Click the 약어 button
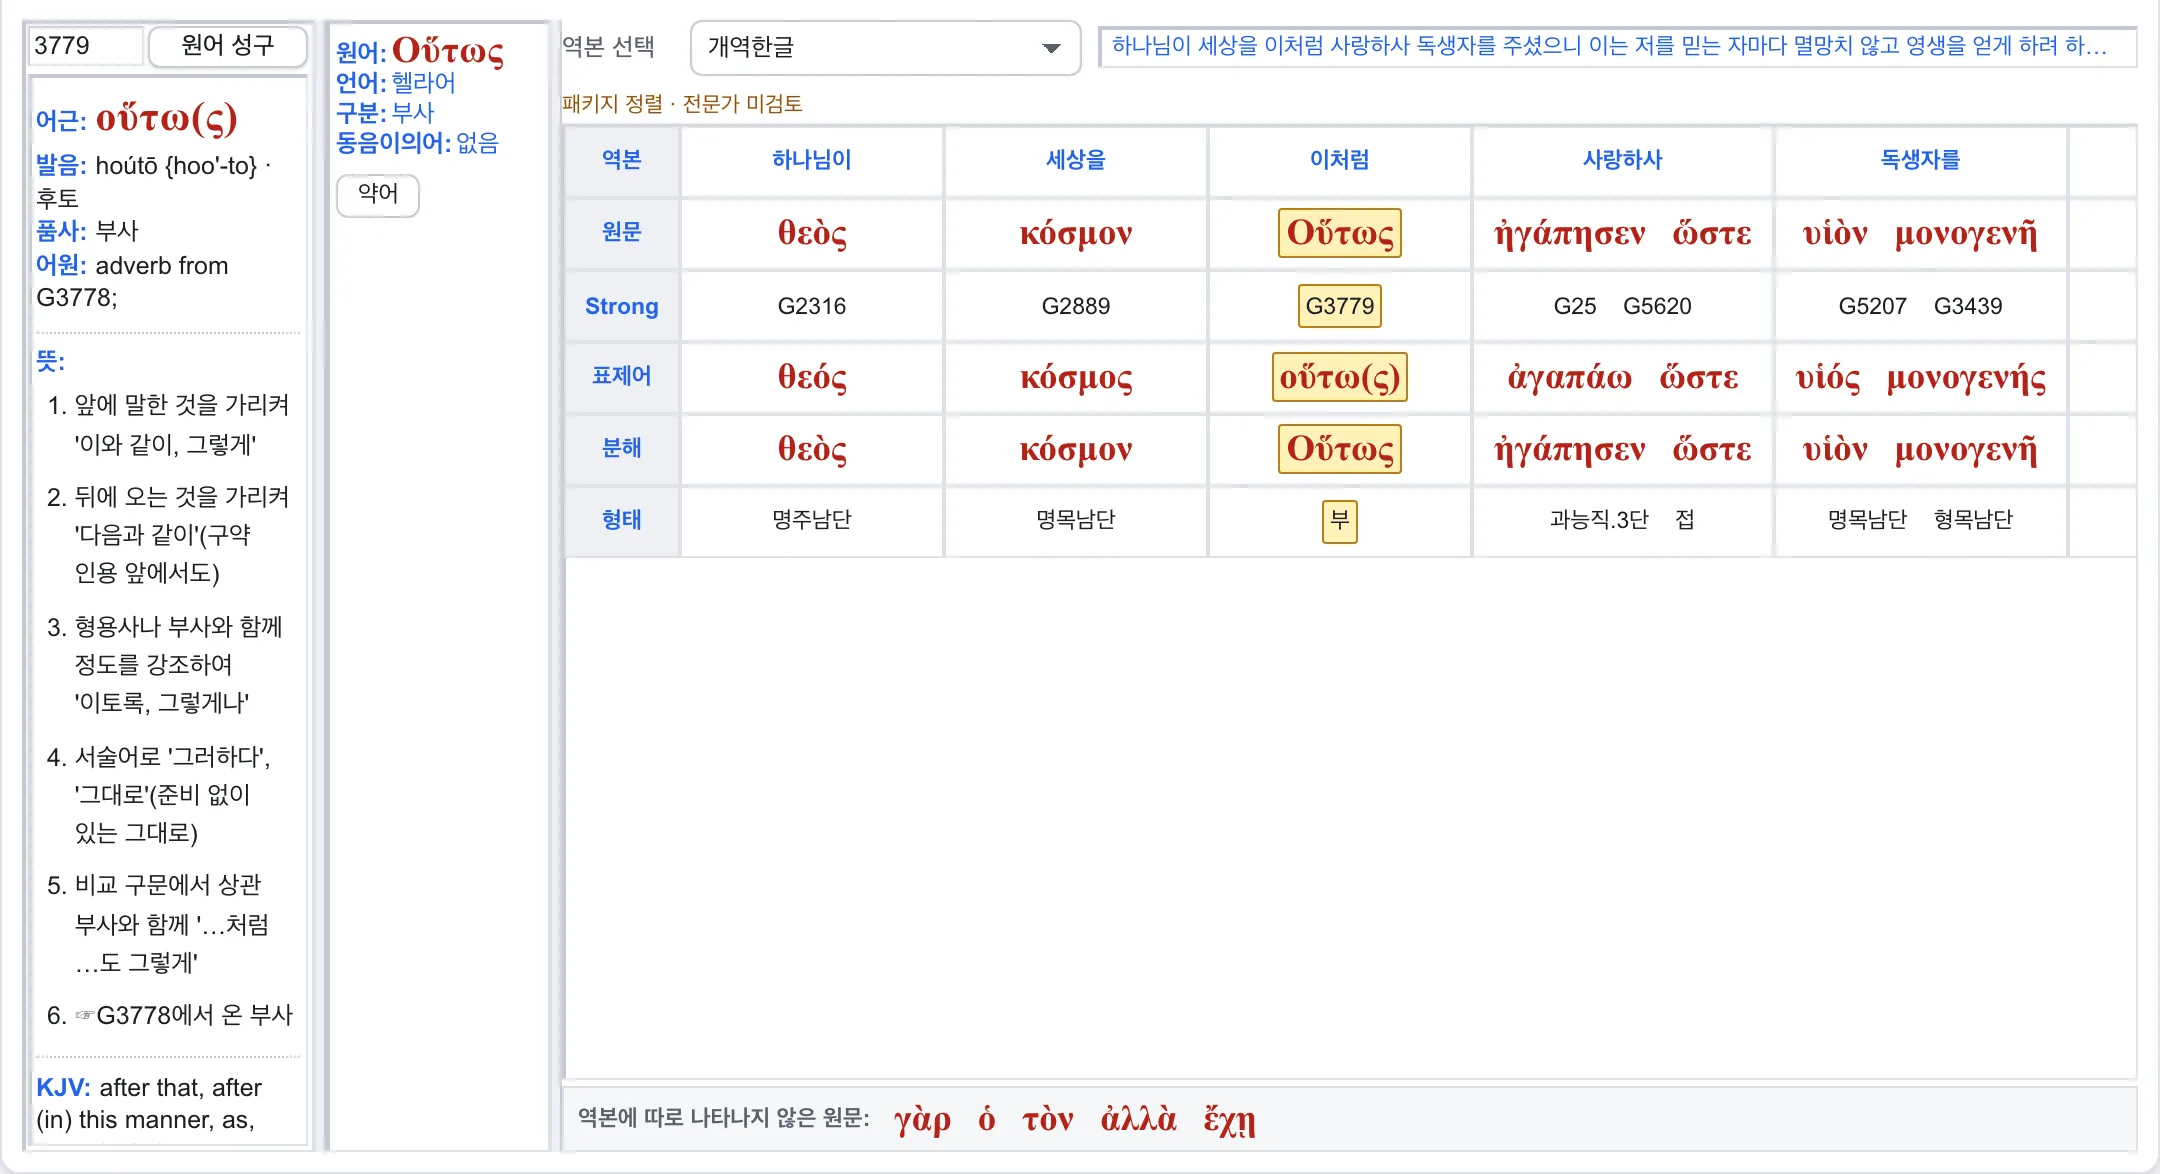Image resolution: width=2160 pixels, height=1174 pixels. coord(378,194)
